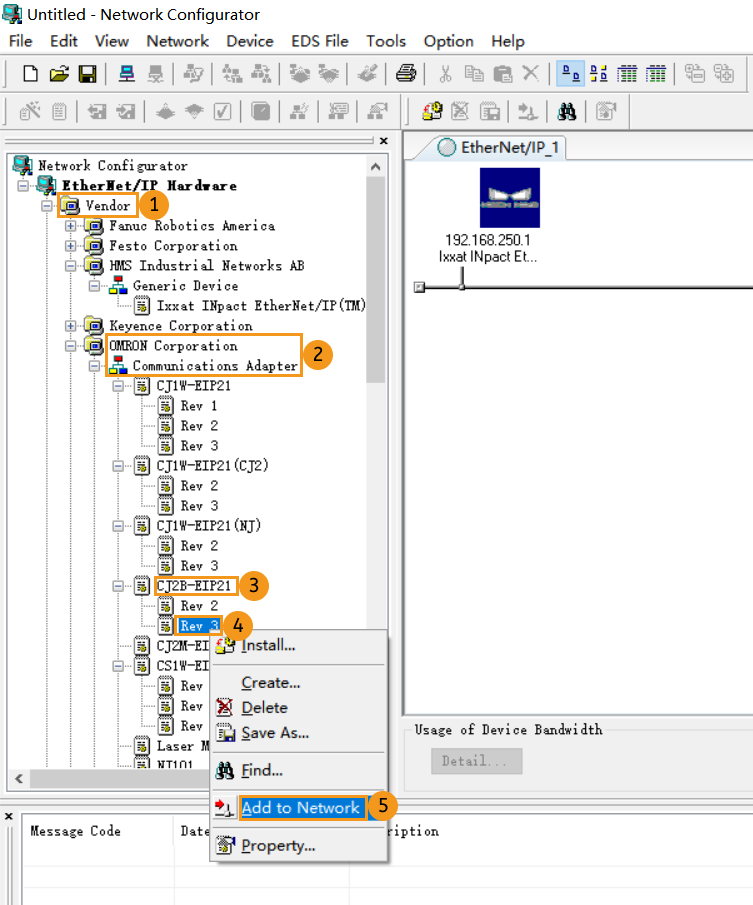Click the Delete EDS toolbar icon
The height and width of the screenshot is (905, 753).
[460, 111]
